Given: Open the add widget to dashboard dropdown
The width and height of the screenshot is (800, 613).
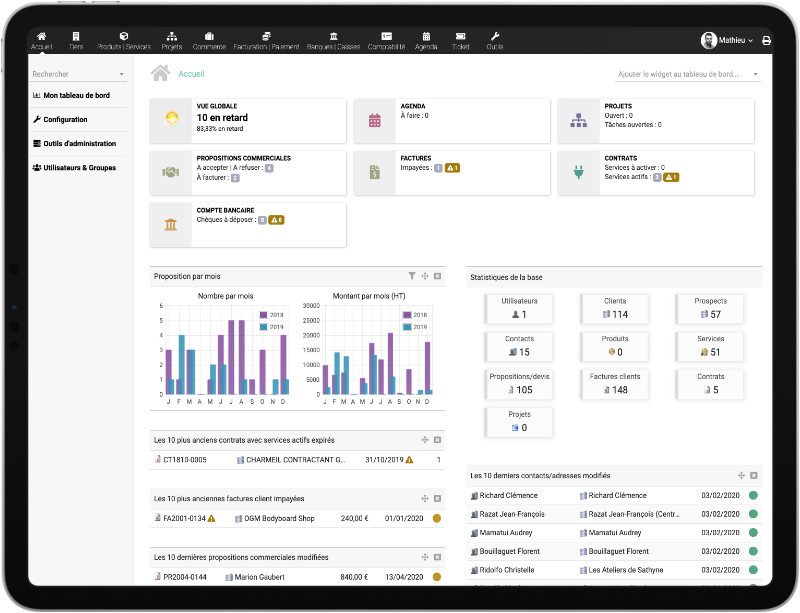Looking at the screenshot, I should [x=688, y=75].
